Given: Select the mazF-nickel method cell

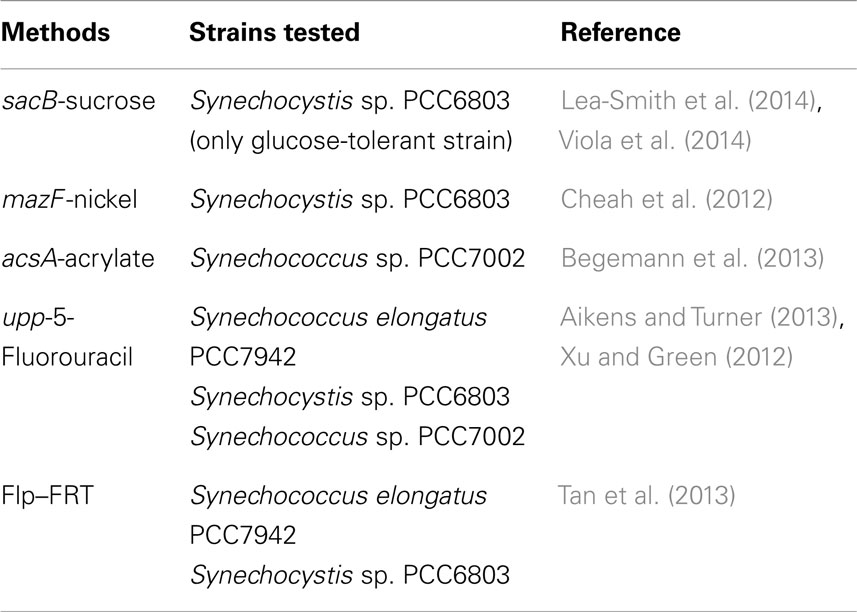Looking at the screenshot, I should (x=69, y=199).
